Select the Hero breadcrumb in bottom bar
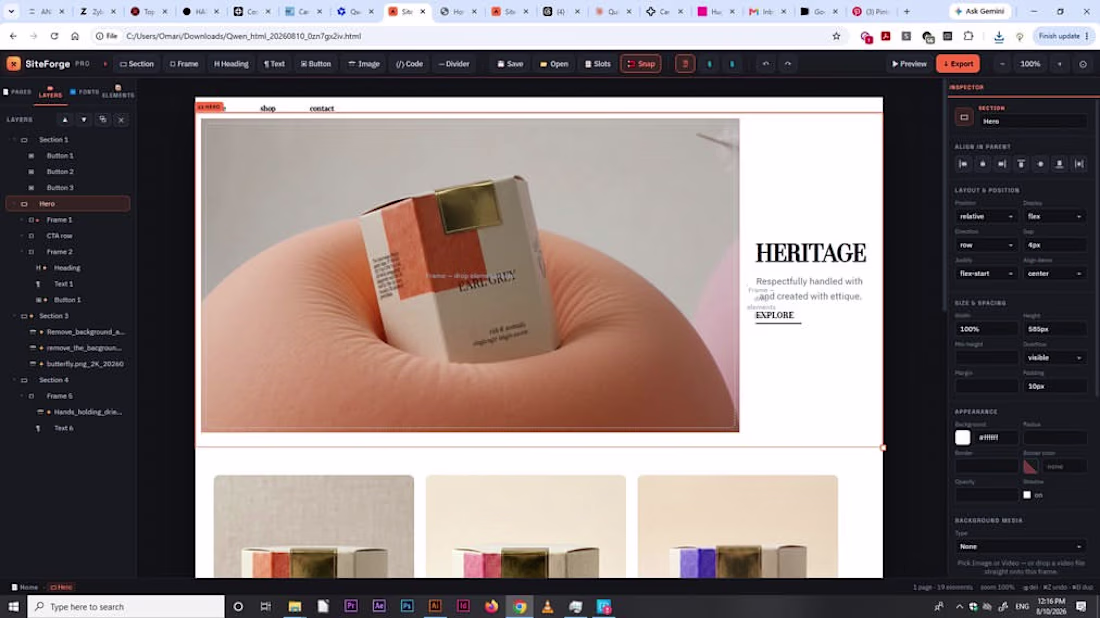The image size is (1100, 618). (61, 587)
